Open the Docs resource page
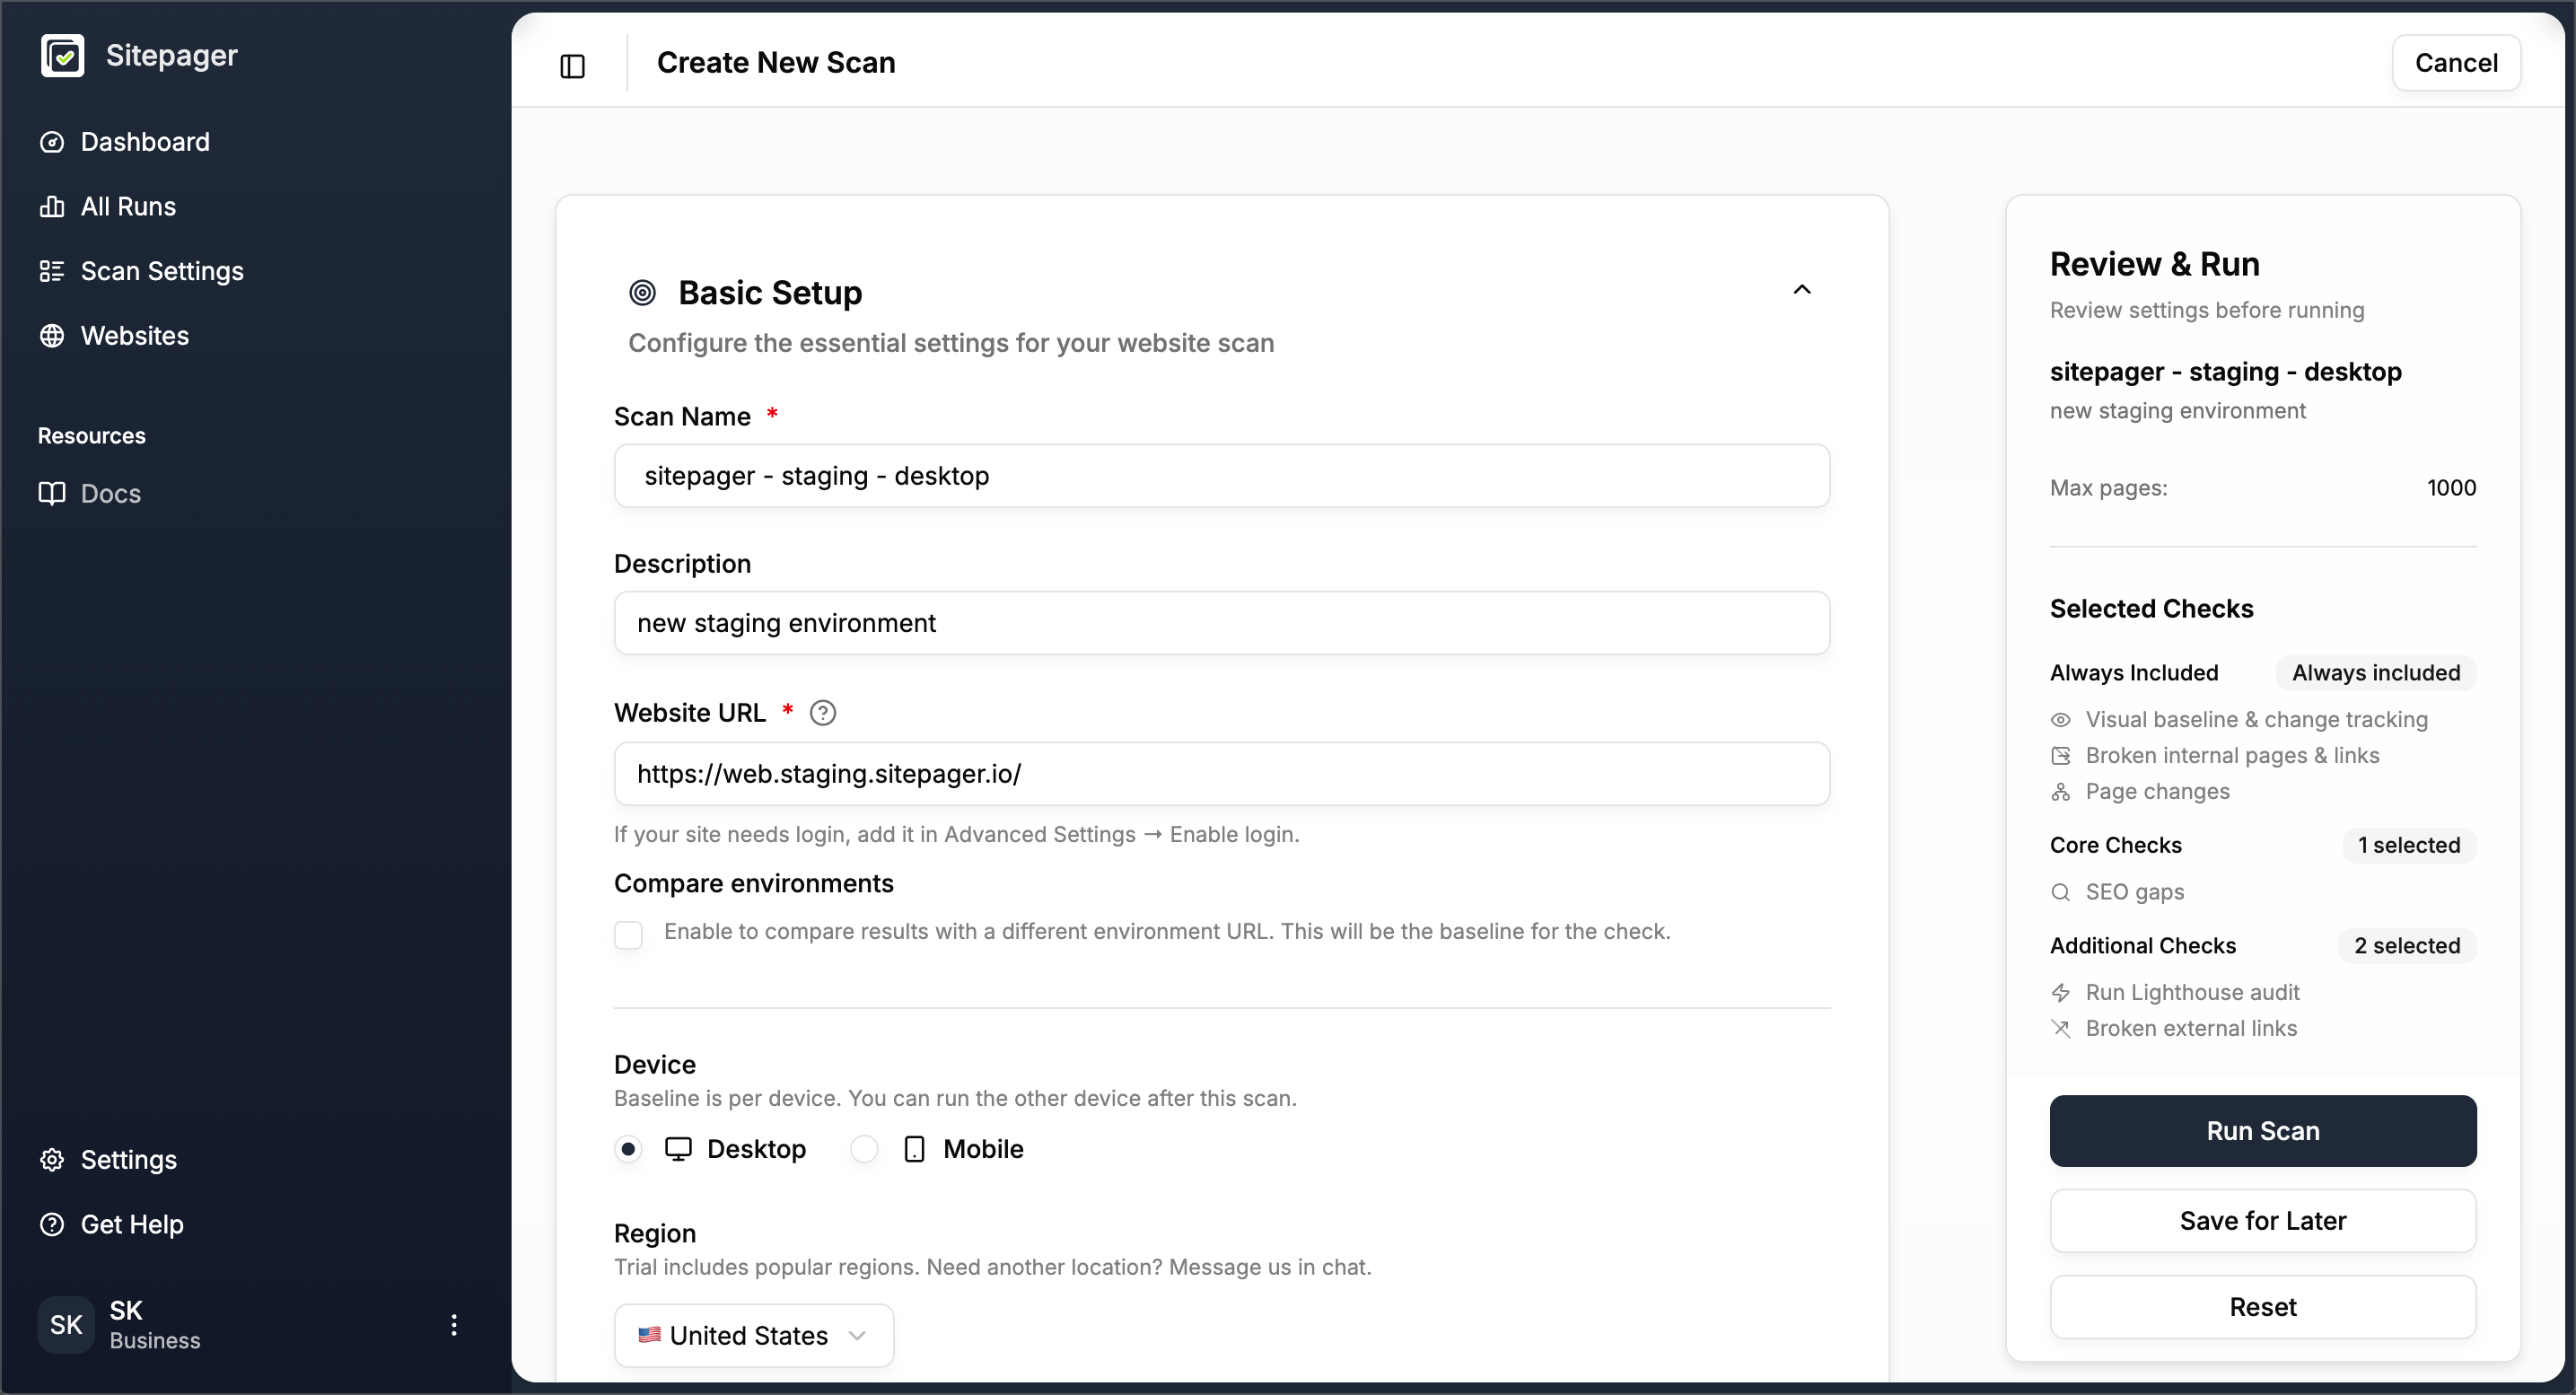This screenshot has width=2576, height=1395. (110, 492)
